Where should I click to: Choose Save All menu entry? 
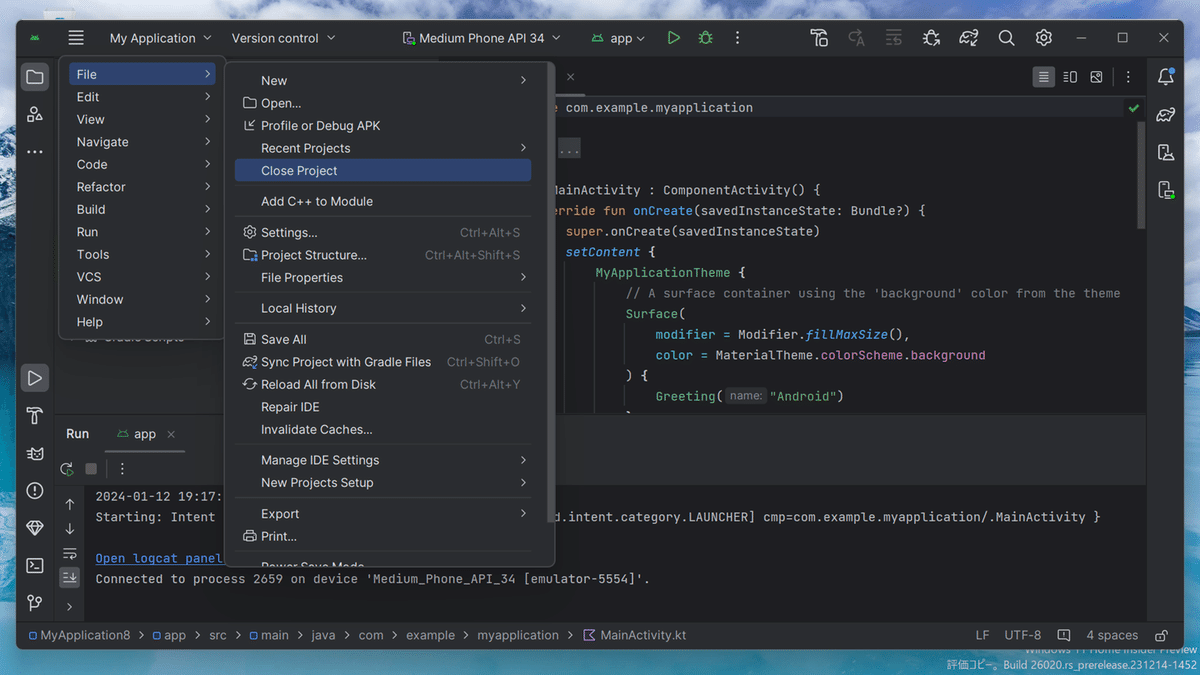(383, 340)
